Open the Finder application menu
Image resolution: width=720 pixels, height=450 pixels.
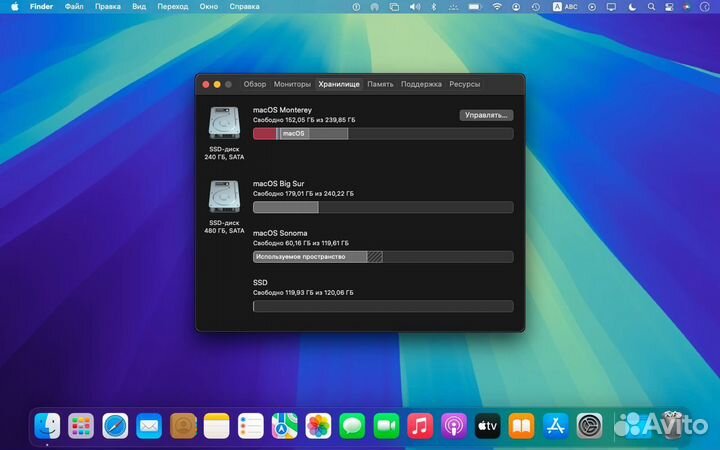(41, 7)
